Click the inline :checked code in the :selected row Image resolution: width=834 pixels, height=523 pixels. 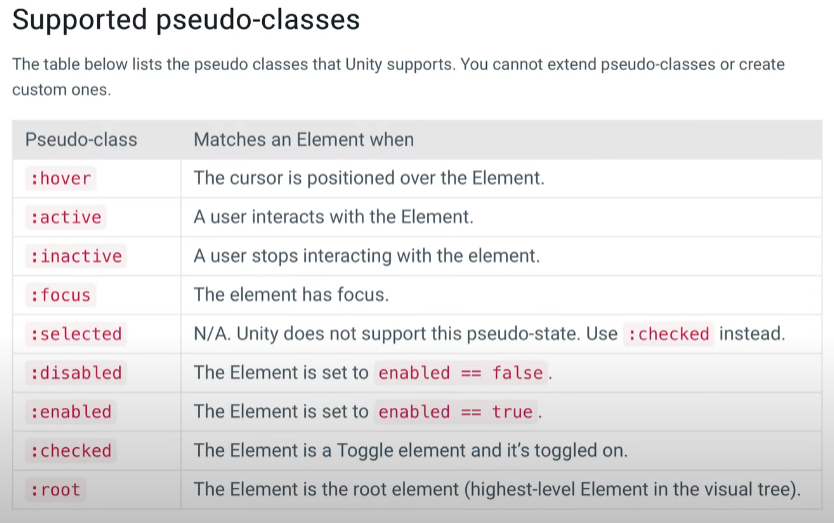coord(668,334)
